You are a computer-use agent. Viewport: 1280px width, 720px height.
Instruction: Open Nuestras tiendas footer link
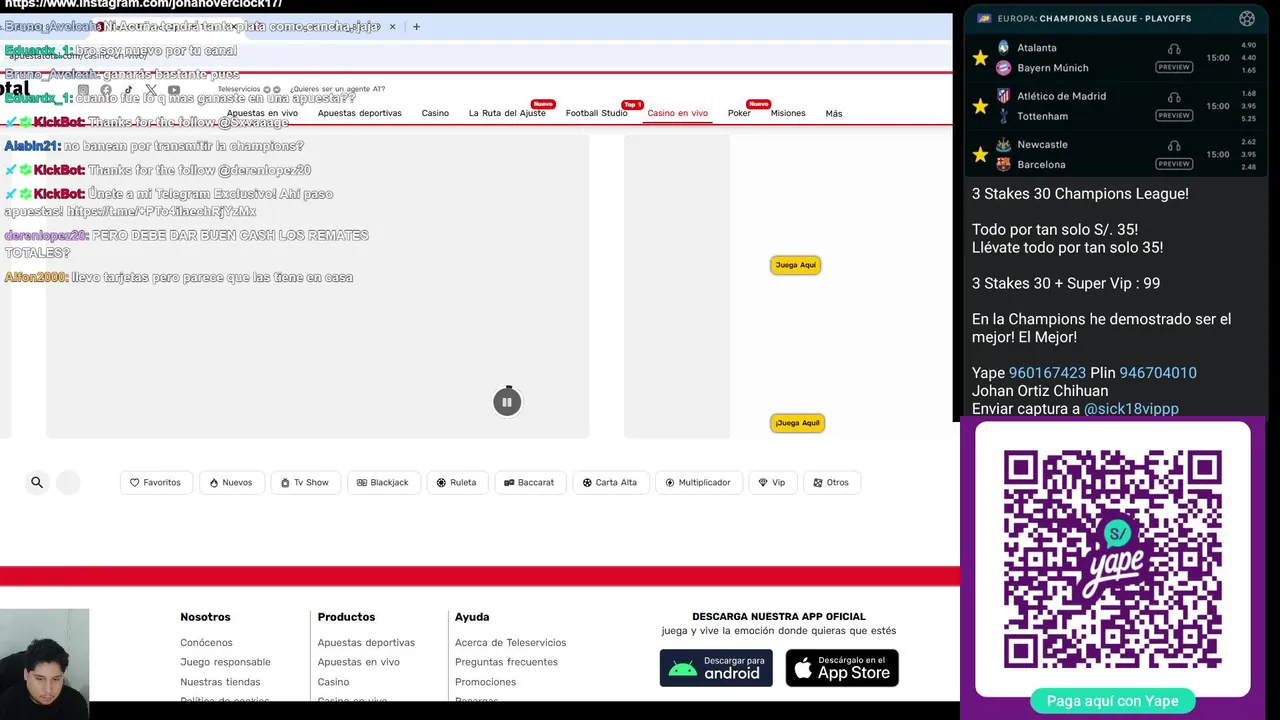220,682
